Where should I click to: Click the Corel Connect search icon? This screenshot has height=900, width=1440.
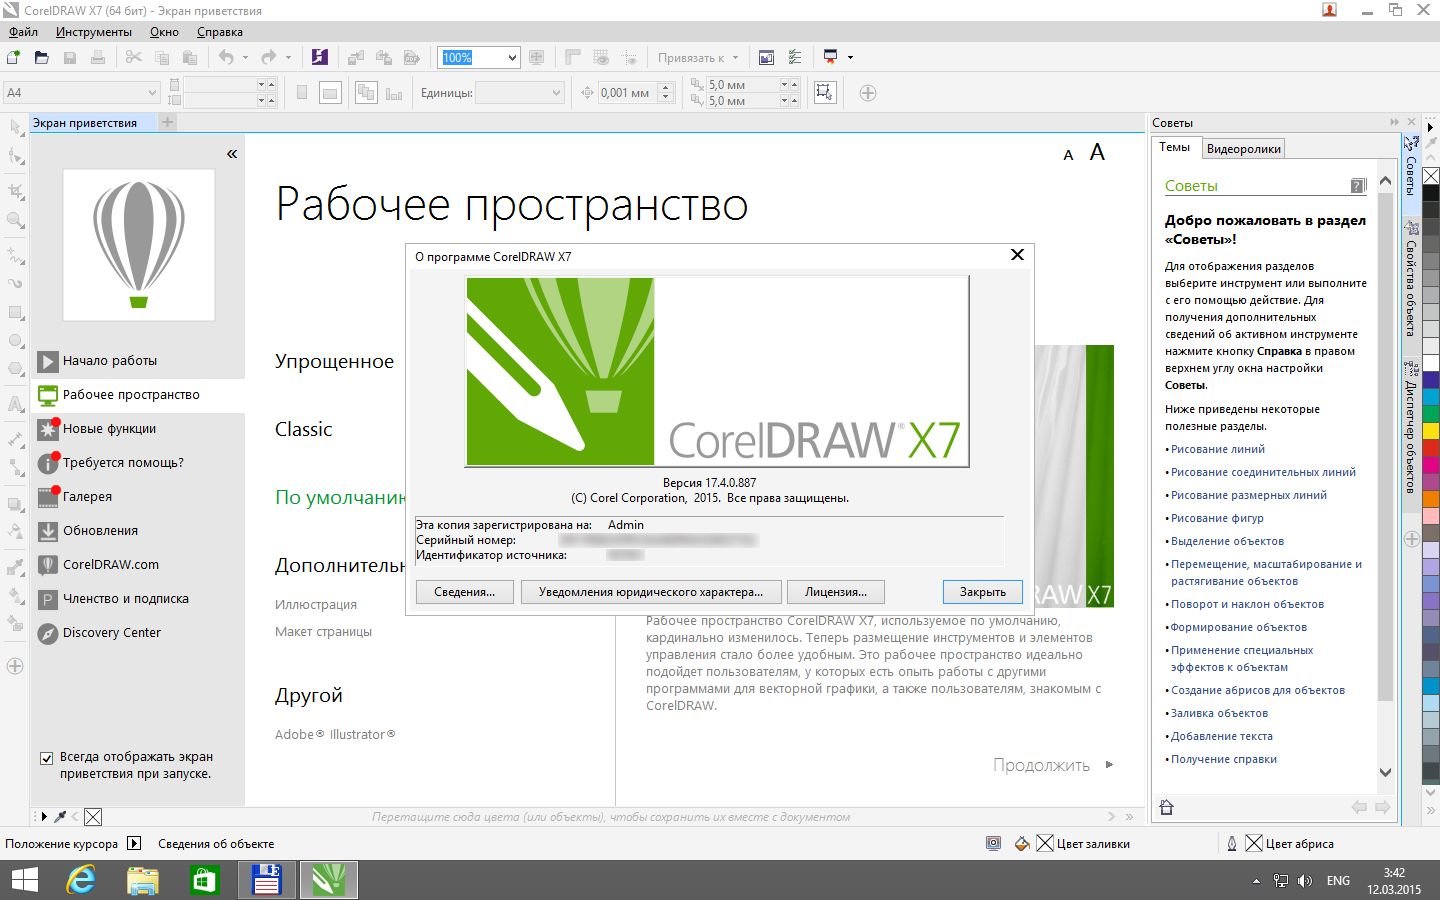tap(319, 57)
